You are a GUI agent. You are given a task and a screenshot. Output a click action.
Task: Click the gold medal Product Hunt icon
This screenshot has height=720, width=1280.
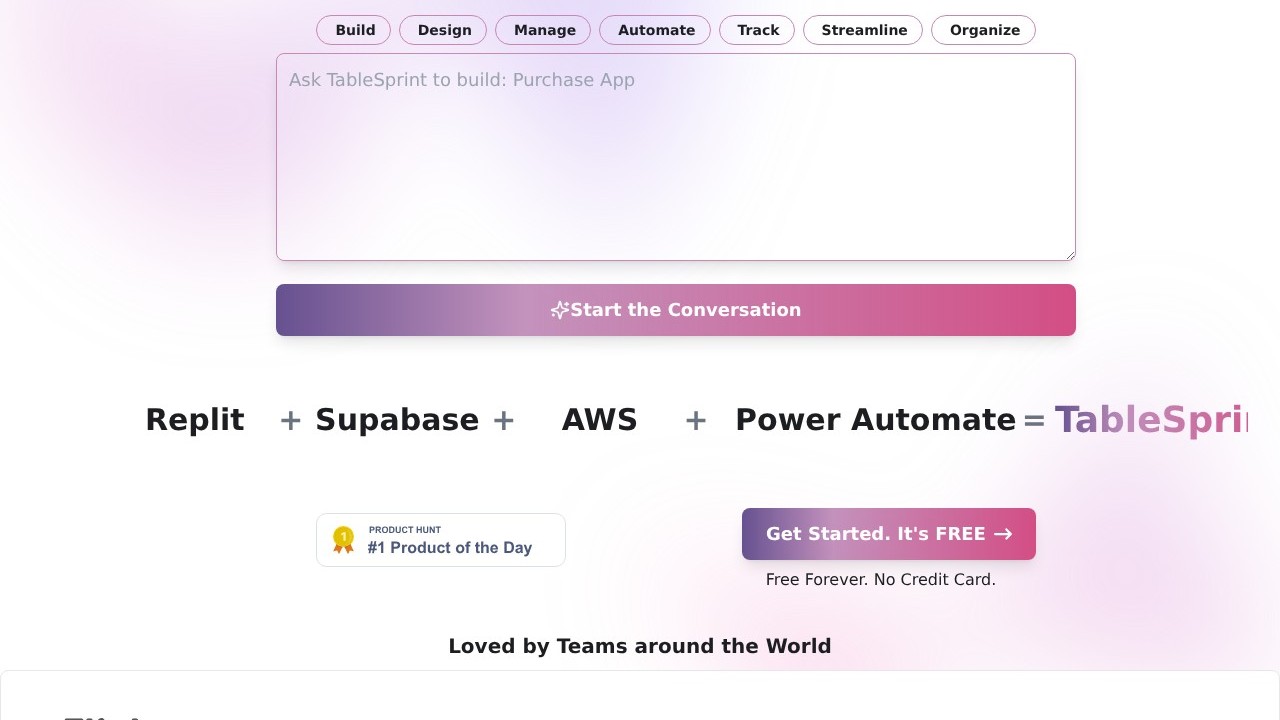[x=343, y=540]
